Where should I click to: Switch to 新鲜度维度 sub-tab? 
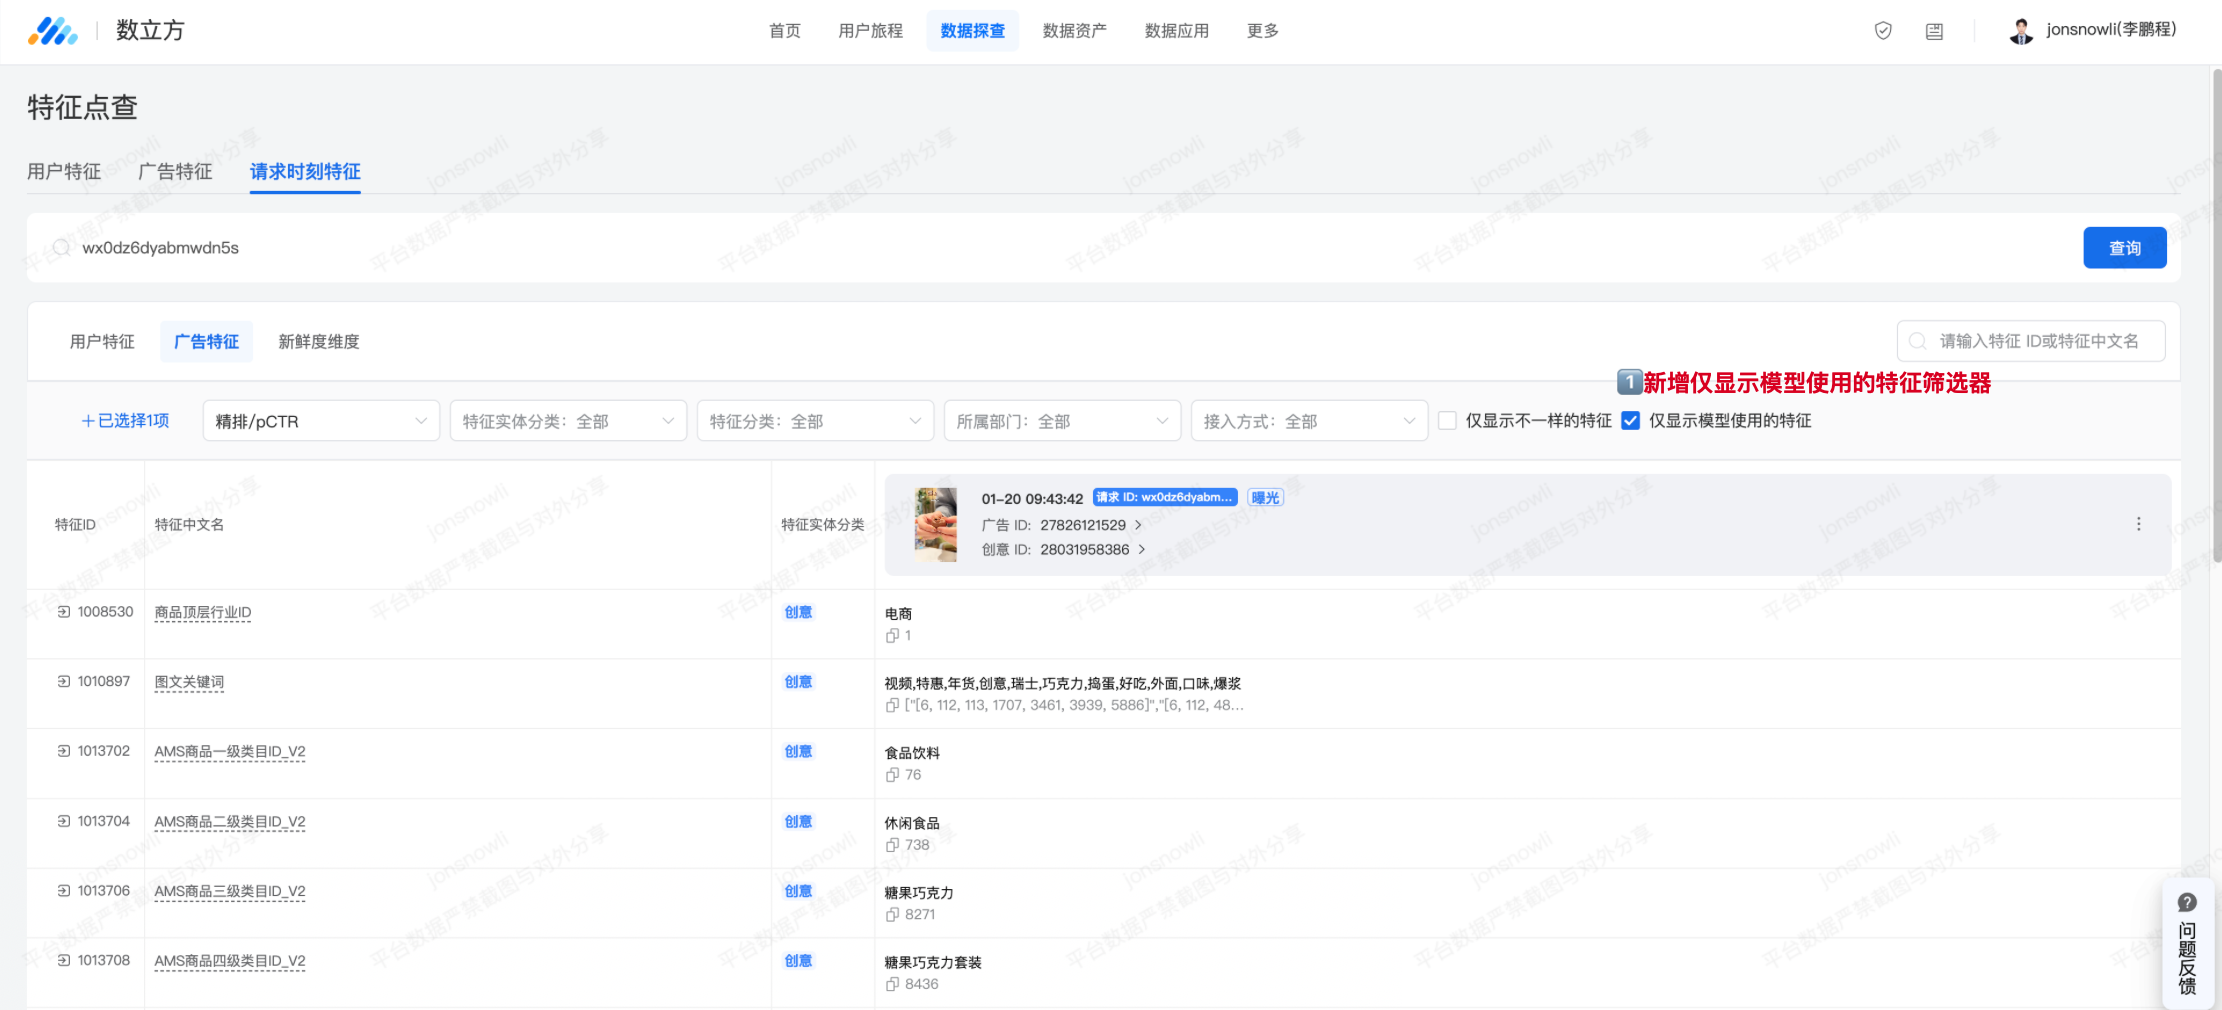click(x=319, y=342)
